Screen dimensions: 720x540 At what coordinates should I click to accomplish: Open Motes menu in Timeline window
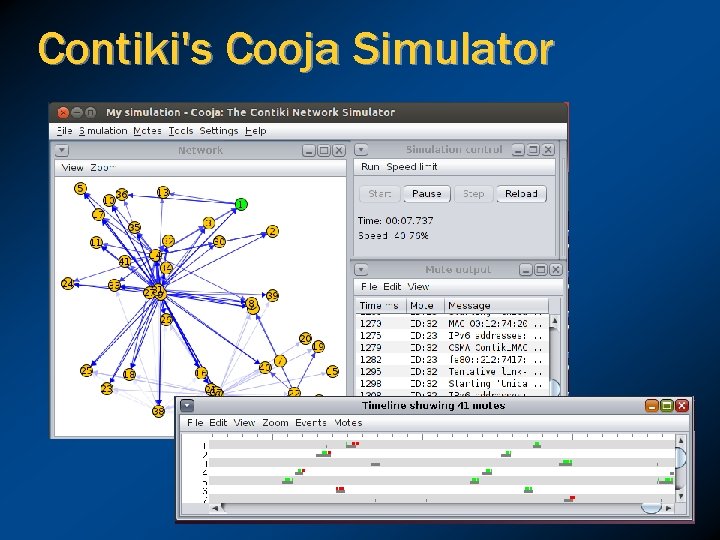tap(348, 422)
